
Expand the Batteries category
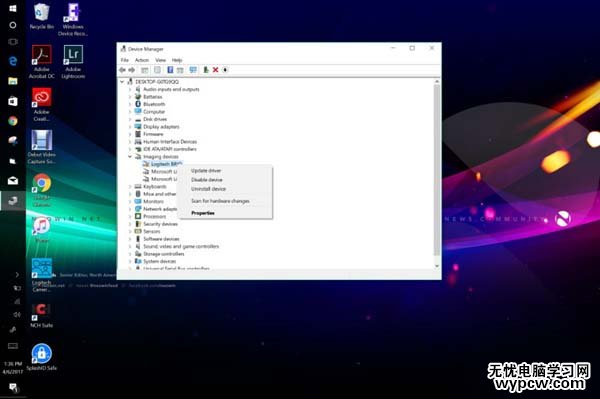click(x=130, y=97)
